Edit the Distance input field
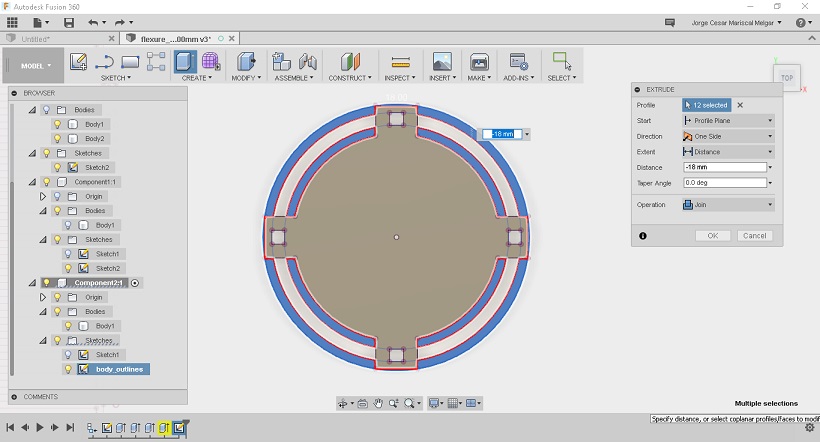This screenshot has width=820, height=442. pos(725,167)
